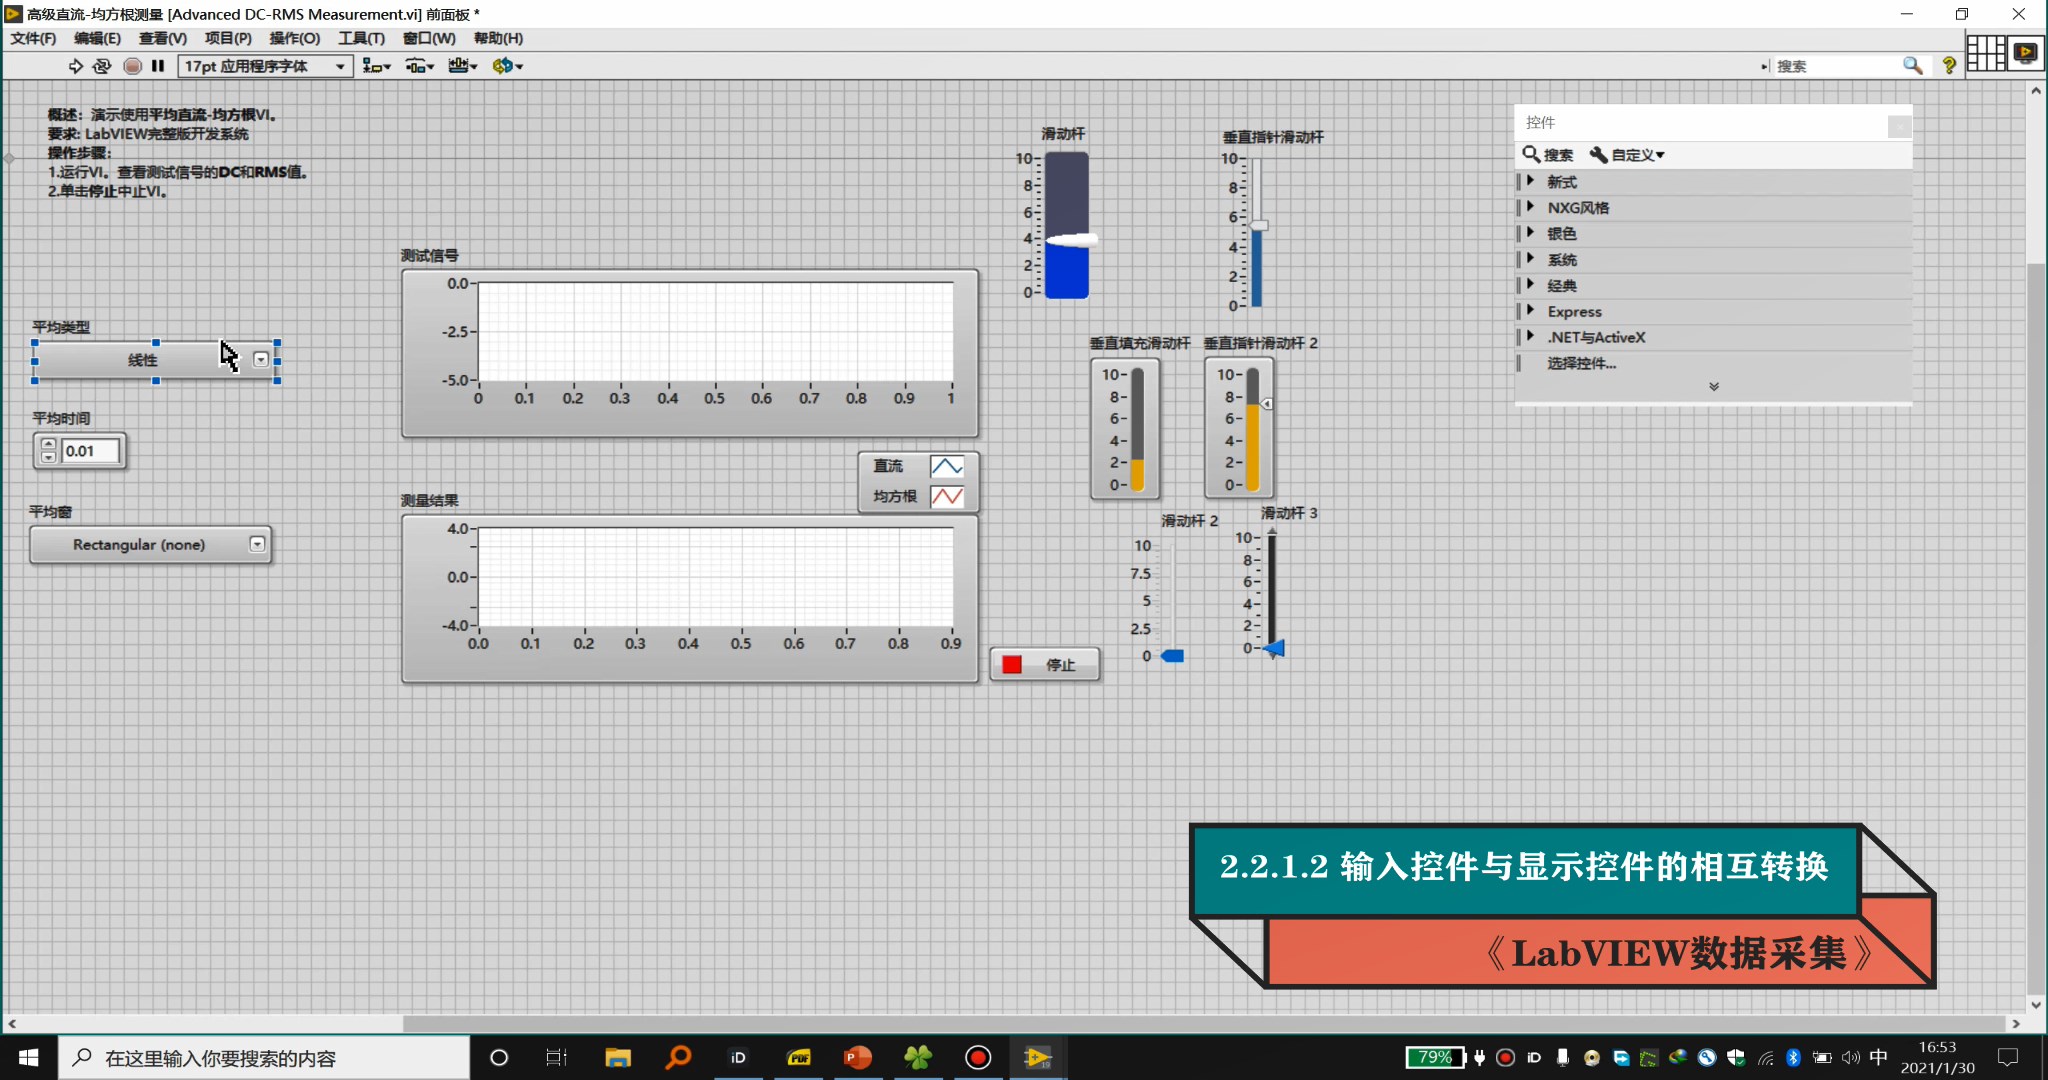Viewport: 2048px width, 1080px height.
Task: Open the 操作(O) menu
Action: click(294, 38)
